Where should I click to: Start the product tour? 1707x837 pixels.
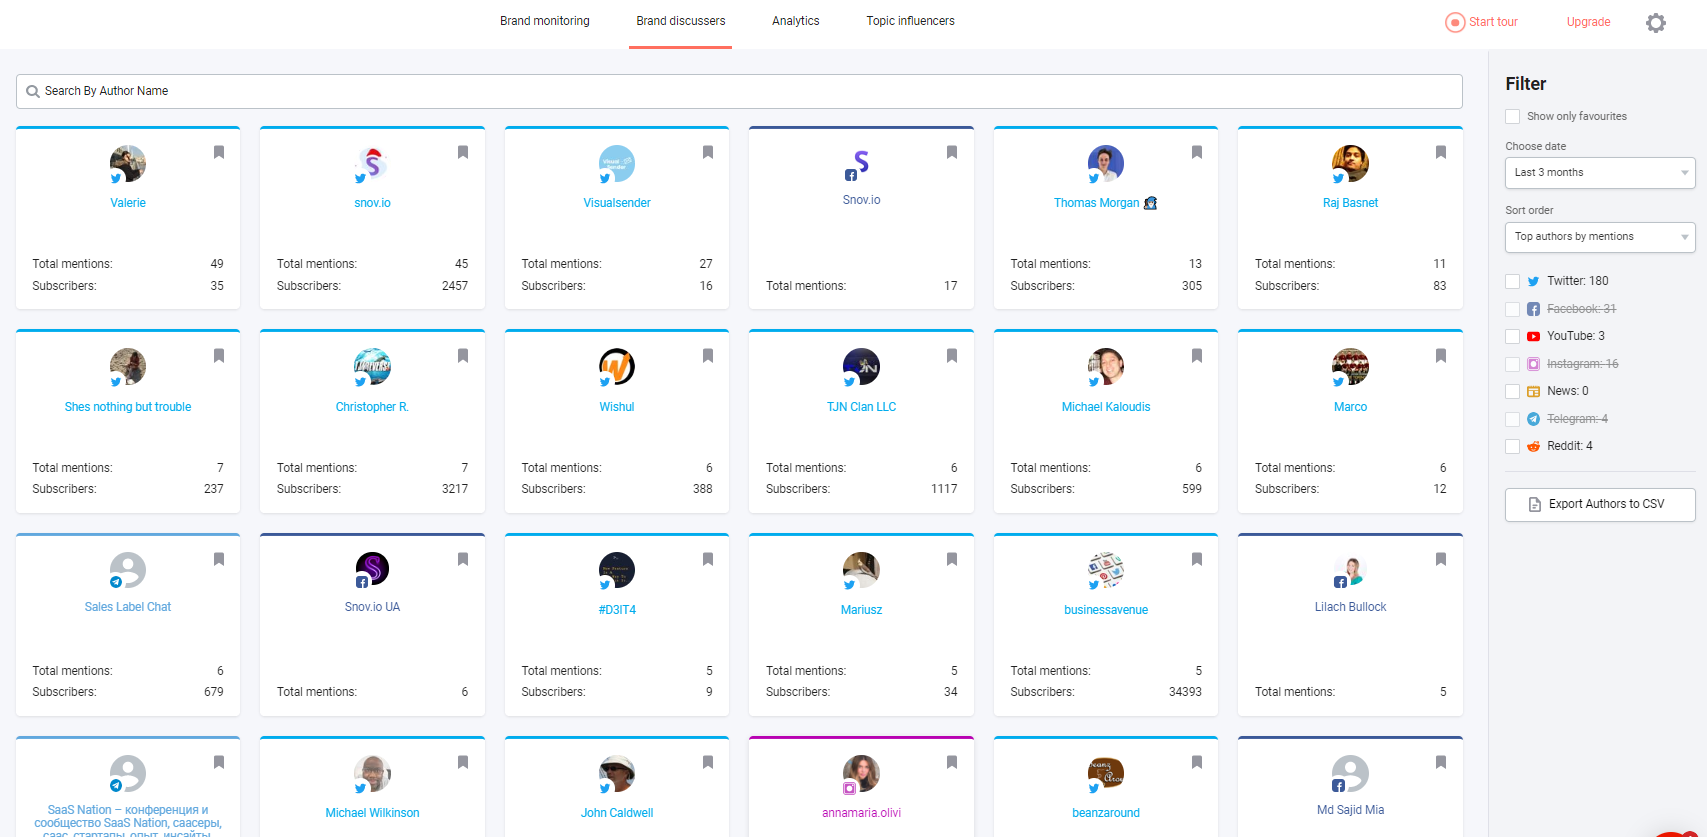click(1482, 22)
